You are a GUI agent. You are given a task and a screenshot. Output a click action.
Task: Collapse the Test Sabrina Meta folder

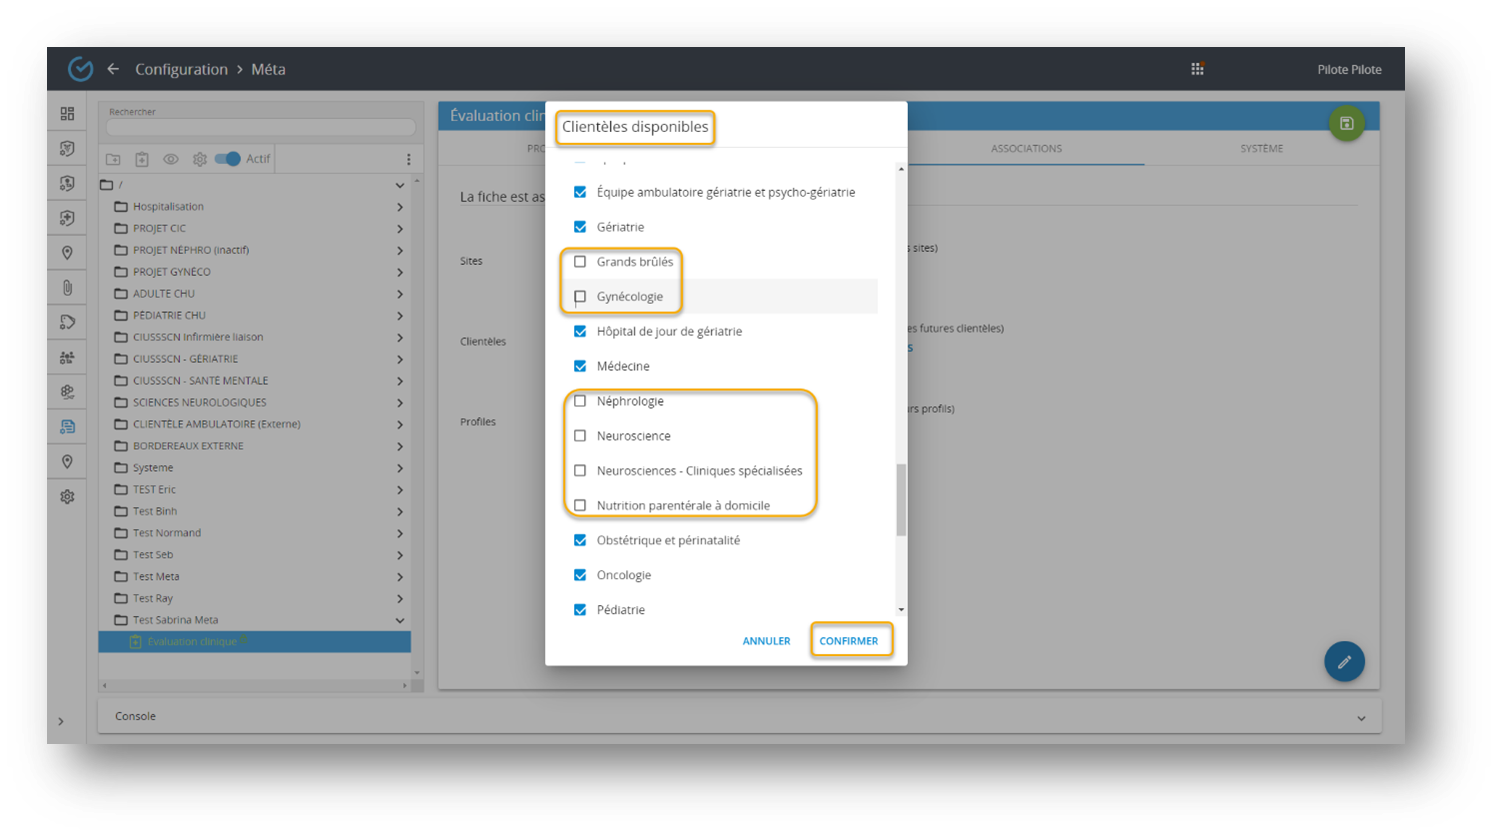tap(400, 620)
